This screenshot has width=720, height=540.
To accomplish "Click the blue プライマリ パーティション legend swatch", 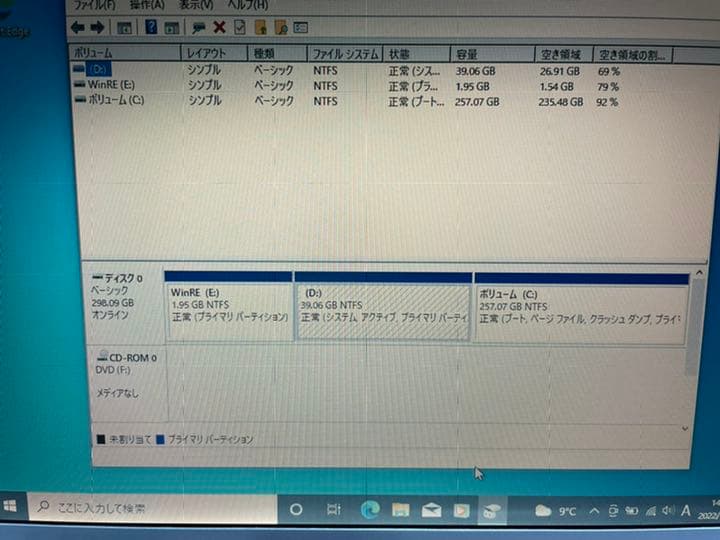I will [160, 439].
